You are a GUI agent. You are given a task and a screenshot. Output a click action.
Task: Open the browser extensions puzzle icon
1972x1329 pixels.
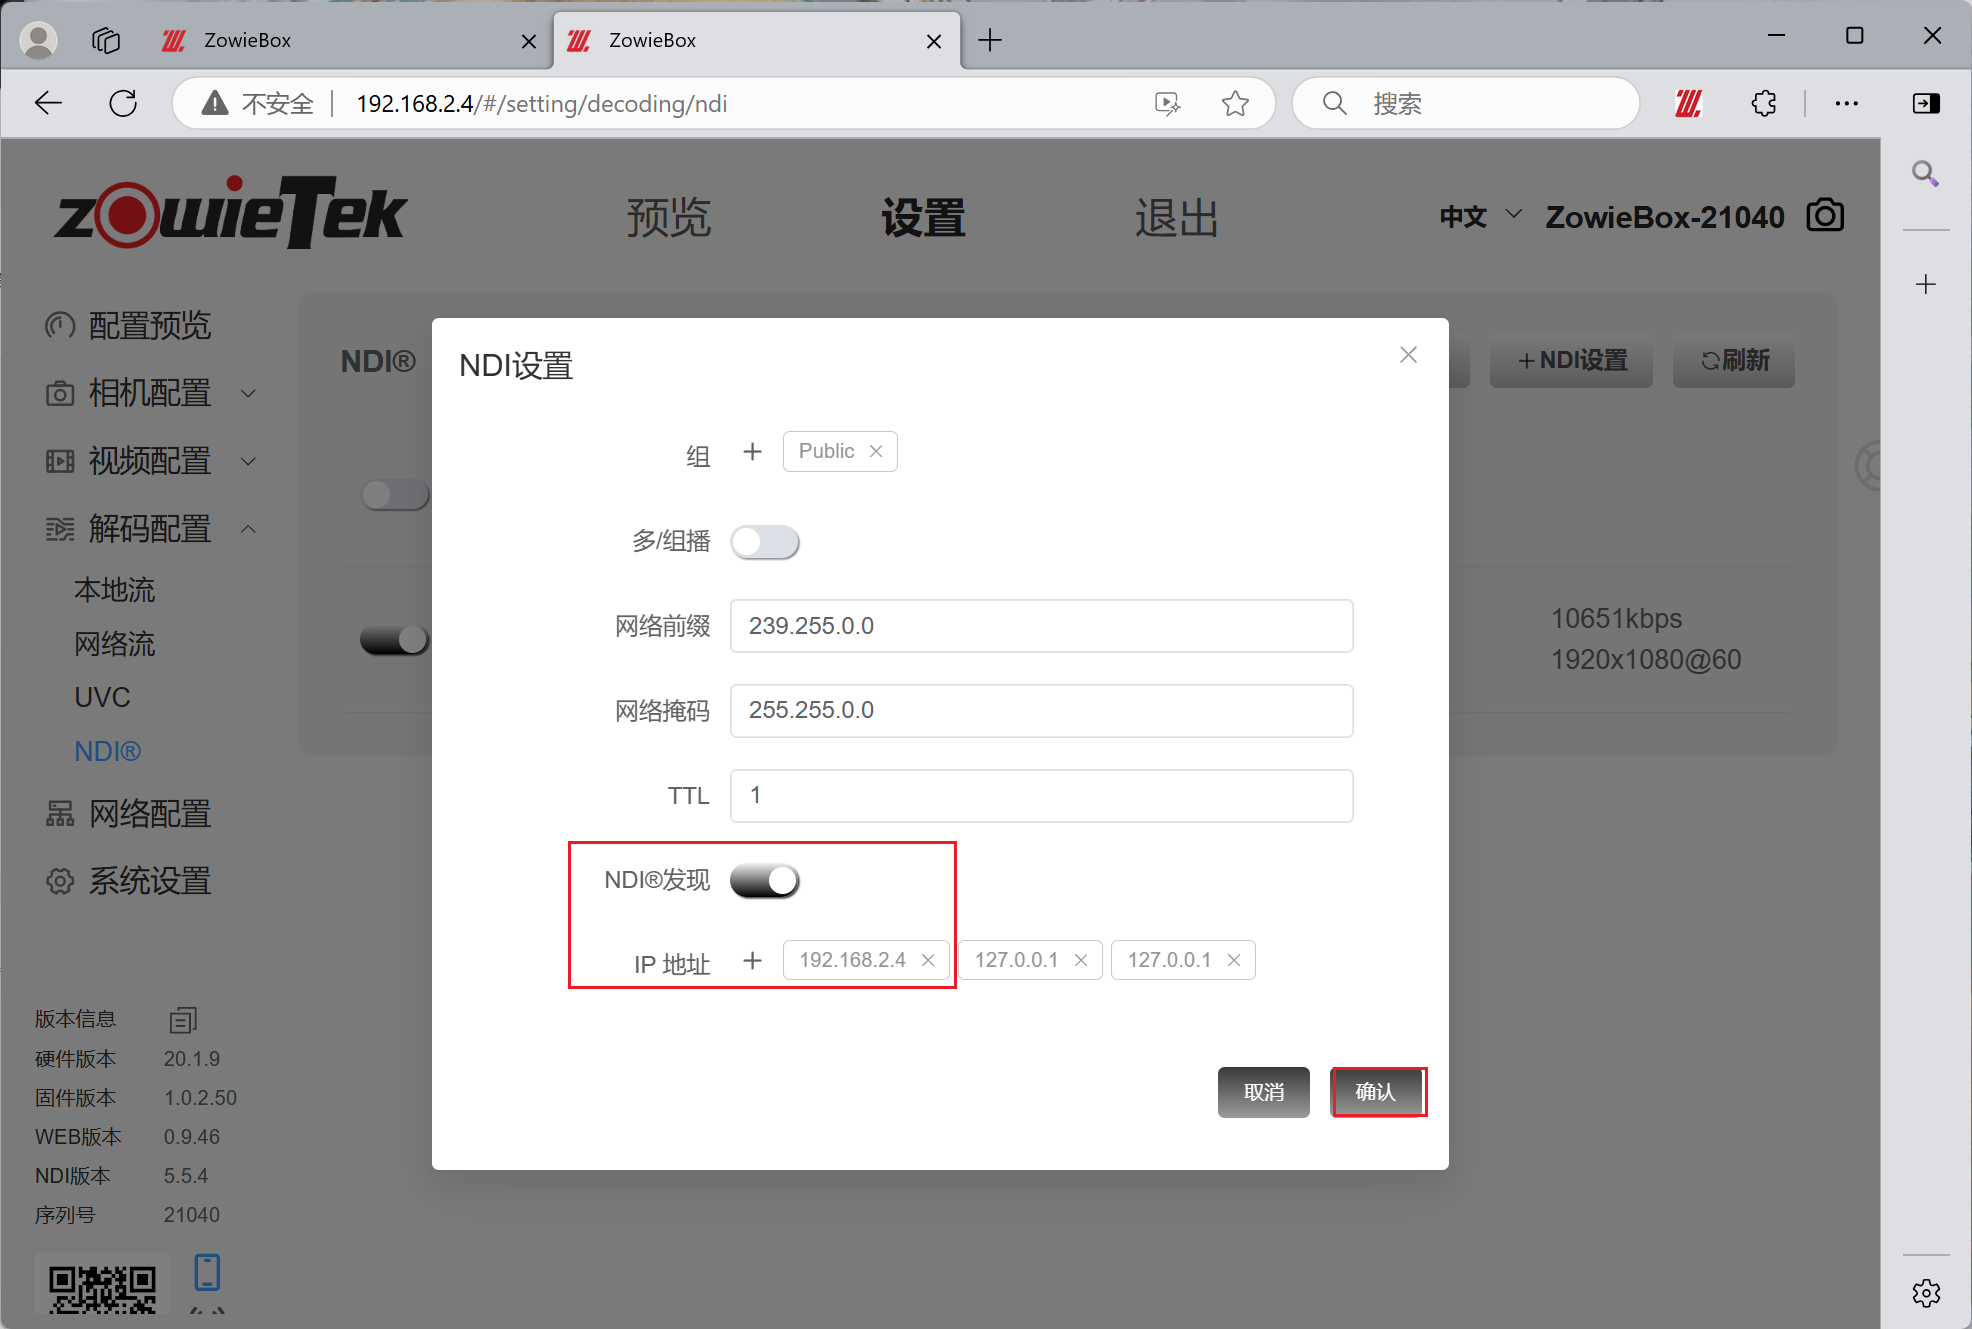(x=1764, y=103)
